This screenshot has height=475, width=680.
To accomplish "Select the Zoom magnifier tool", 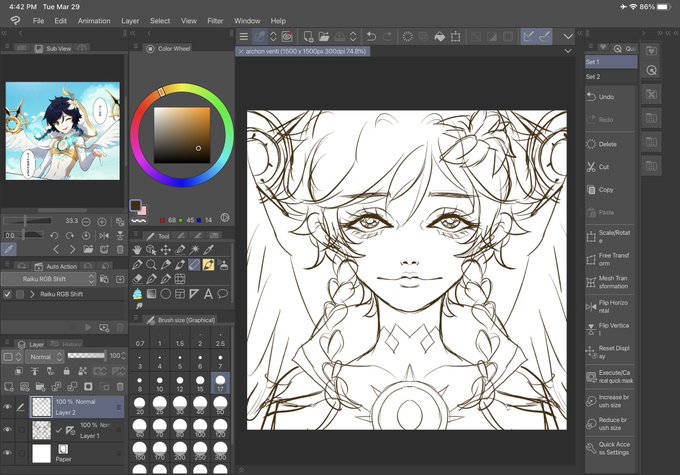I will click(151, 264).
